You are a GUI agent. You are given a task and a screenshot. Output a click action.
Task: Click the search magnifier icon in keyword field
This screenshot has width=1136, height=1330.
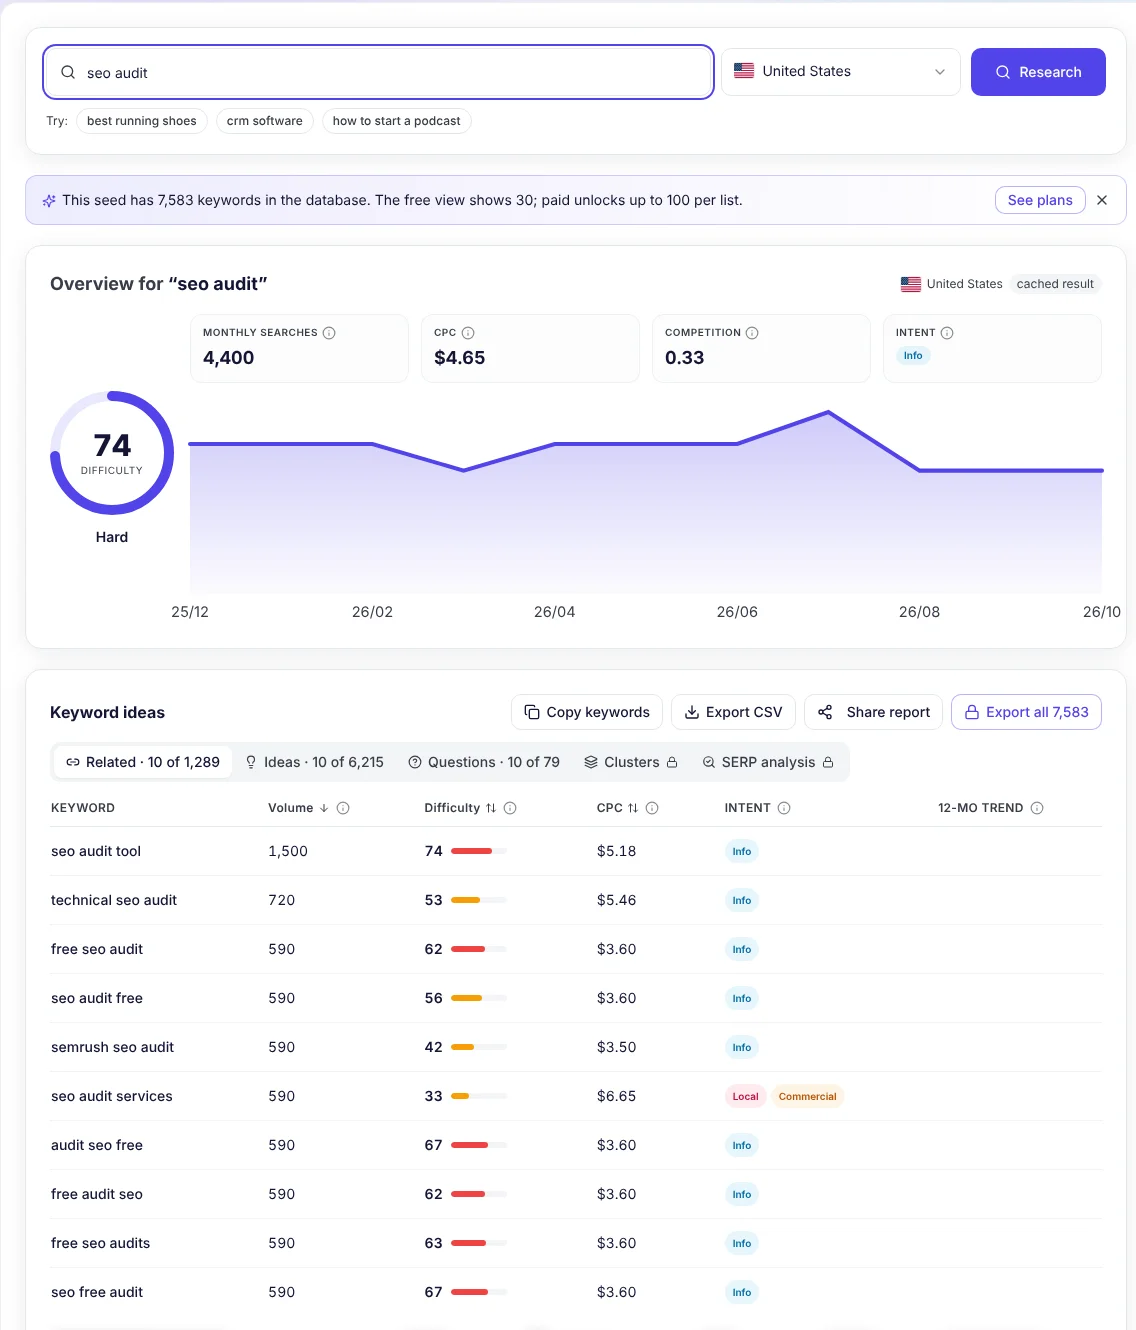68,72
